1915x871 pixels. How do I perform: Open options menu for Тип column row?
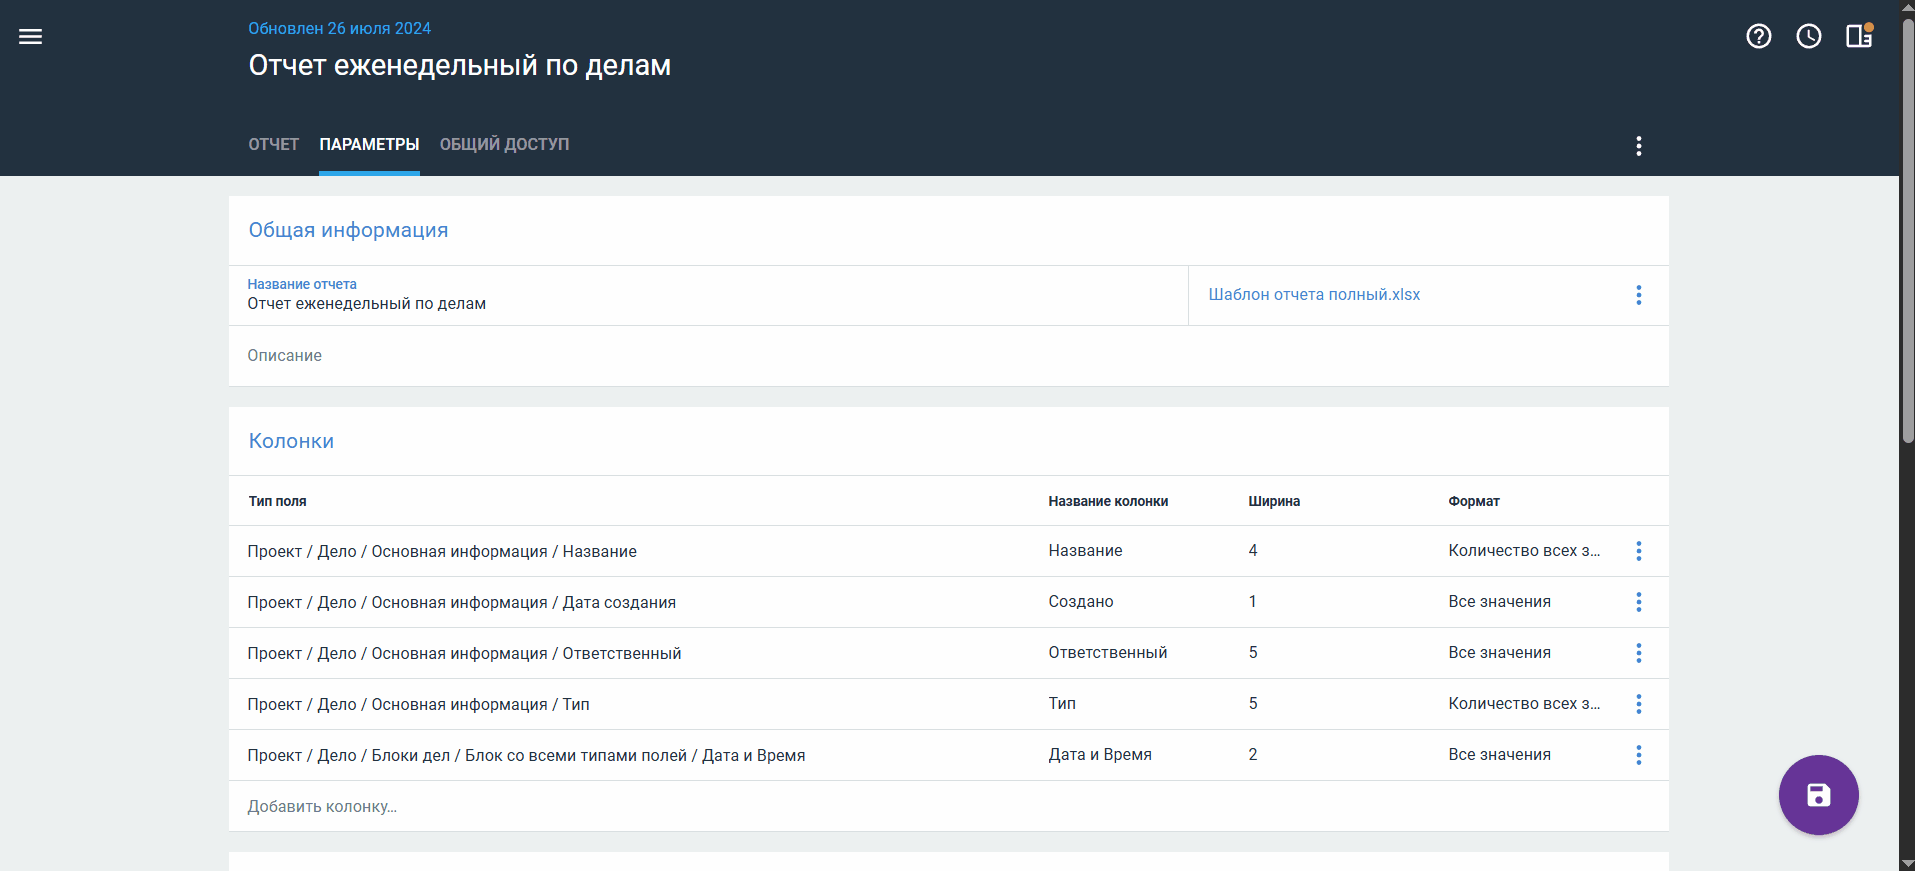click(1638, 704)
